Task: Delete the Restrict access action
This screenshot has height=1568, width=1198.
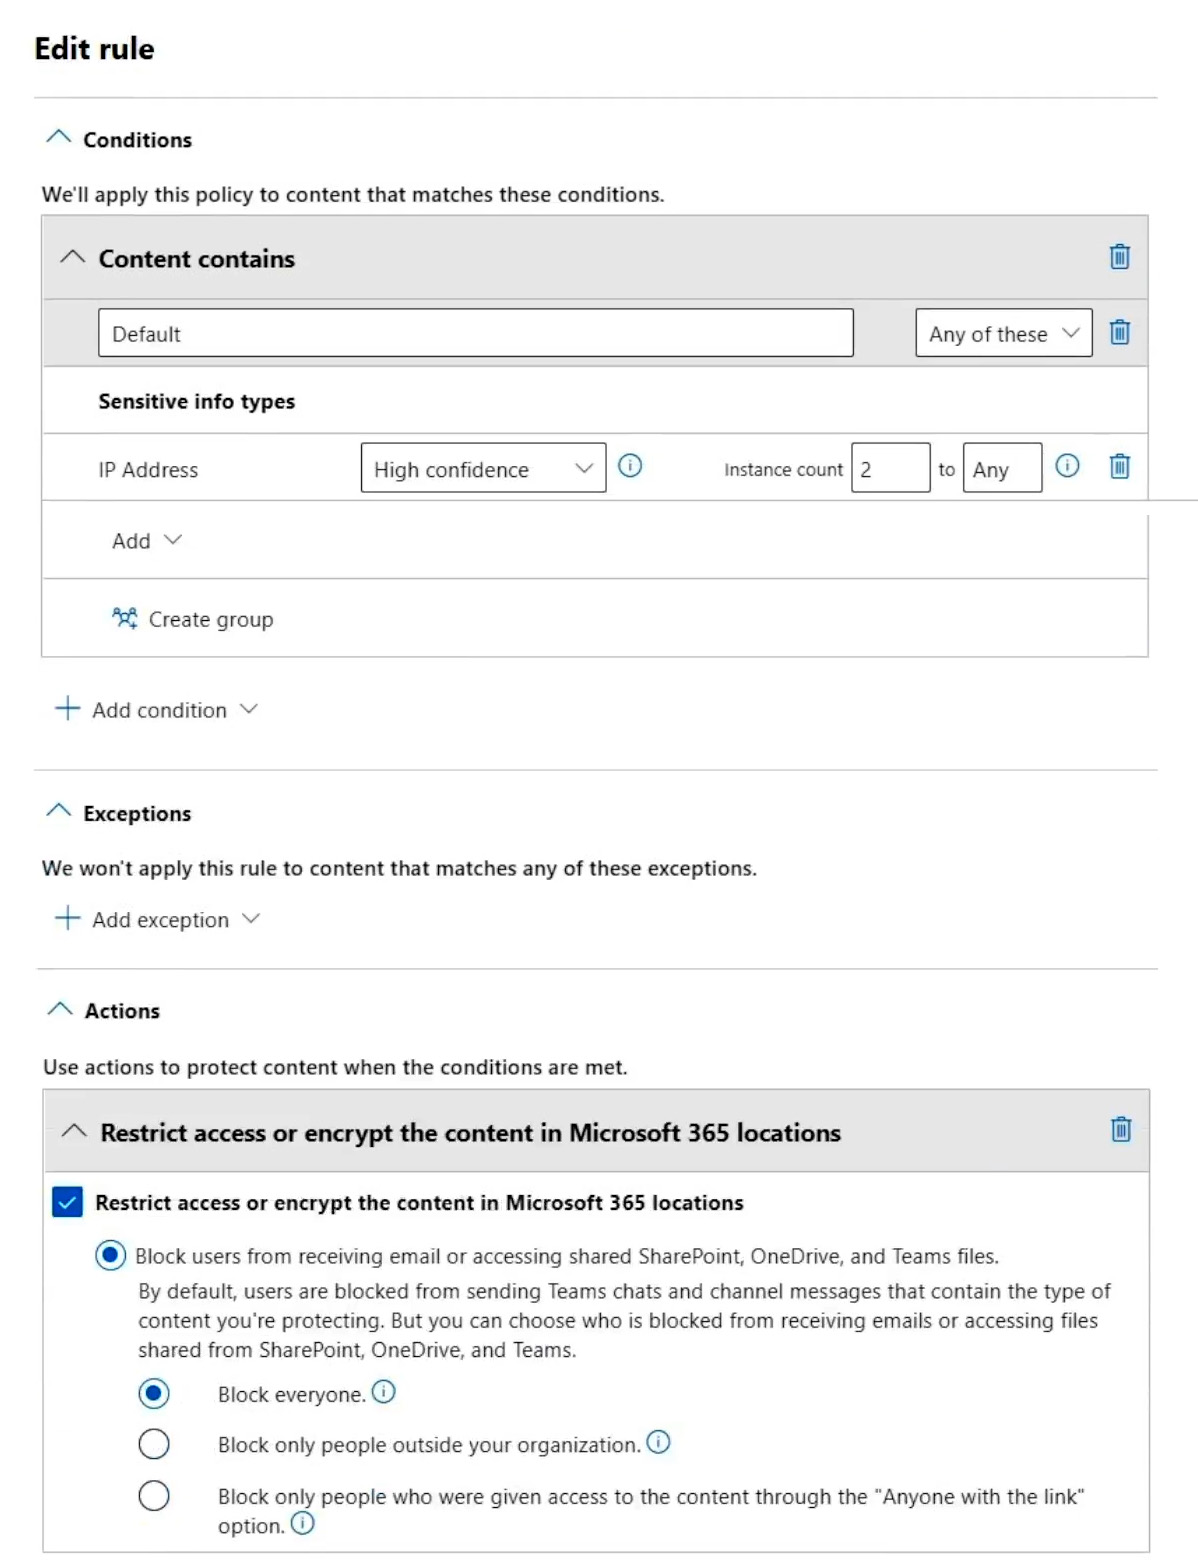Action: tap(1121, 1130)
